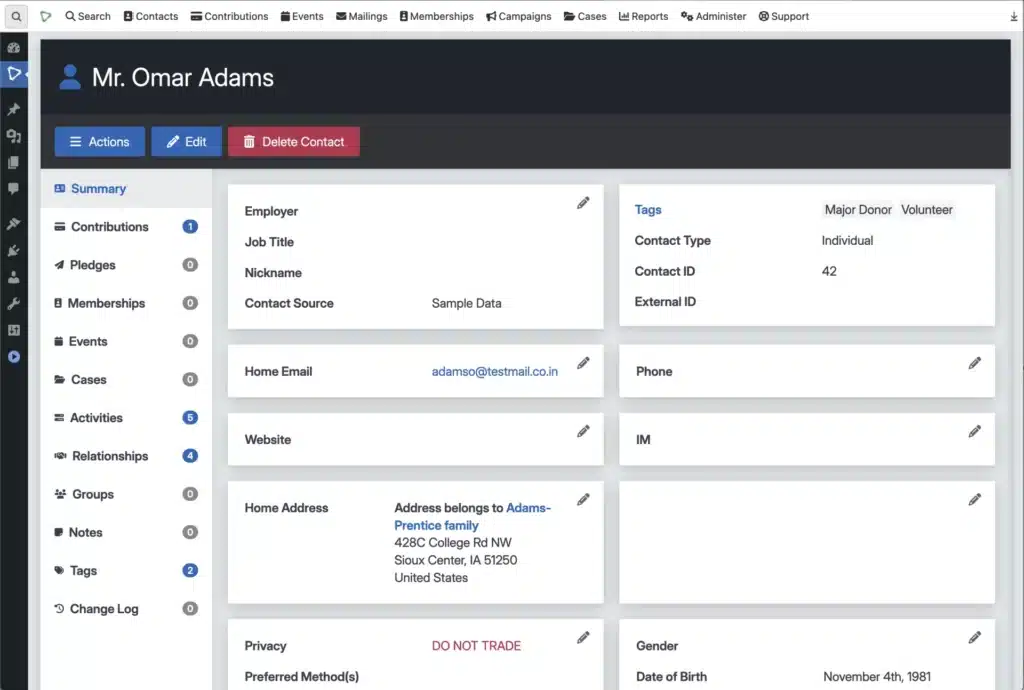The image size is (1024, 690).
Task: Select Contributions in the contact sidebar
Action: (110, 226)
